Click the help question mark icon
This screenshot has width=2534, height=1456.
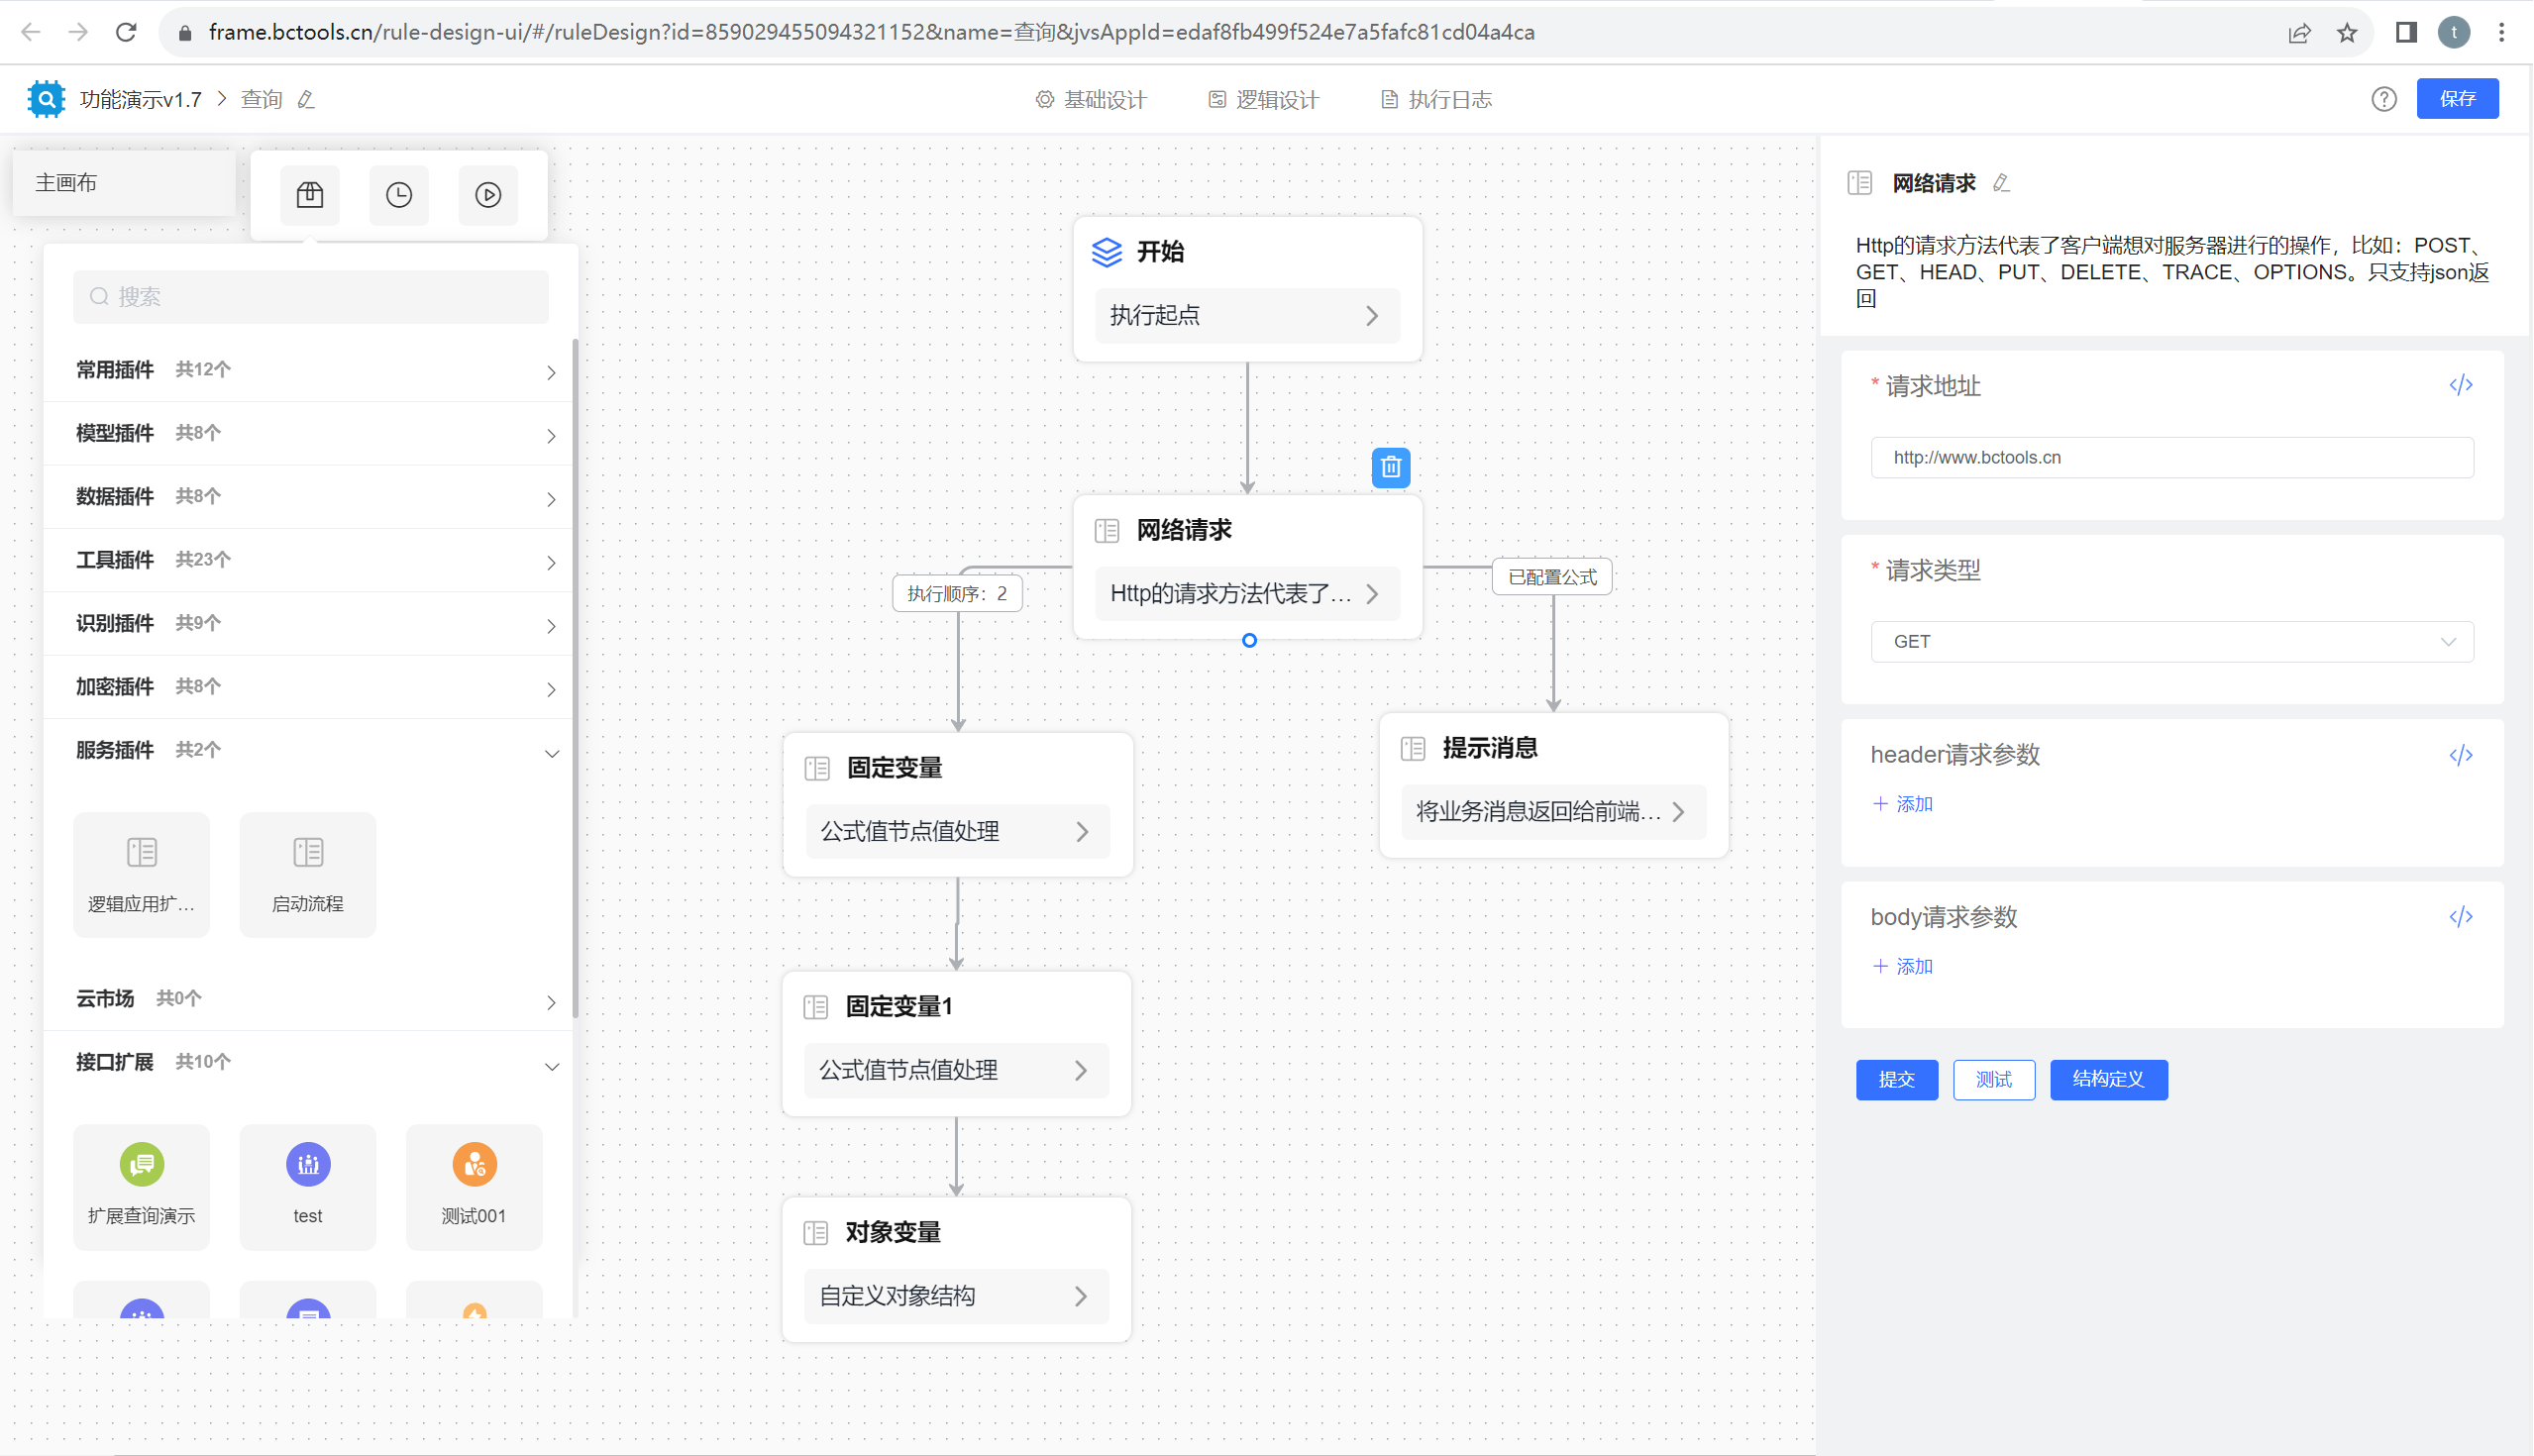pyautogui.click(x=2383, y=99)
